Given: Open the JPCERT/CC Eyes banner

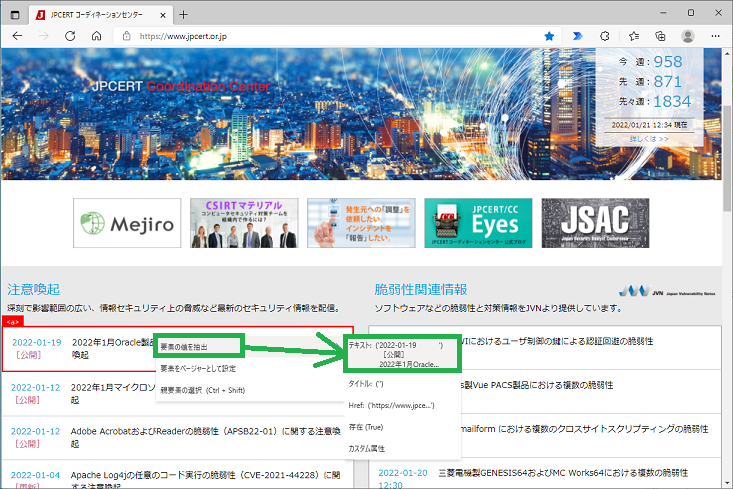Looking at the screenshot, I should pyautogui.click(x=478, y=223).
